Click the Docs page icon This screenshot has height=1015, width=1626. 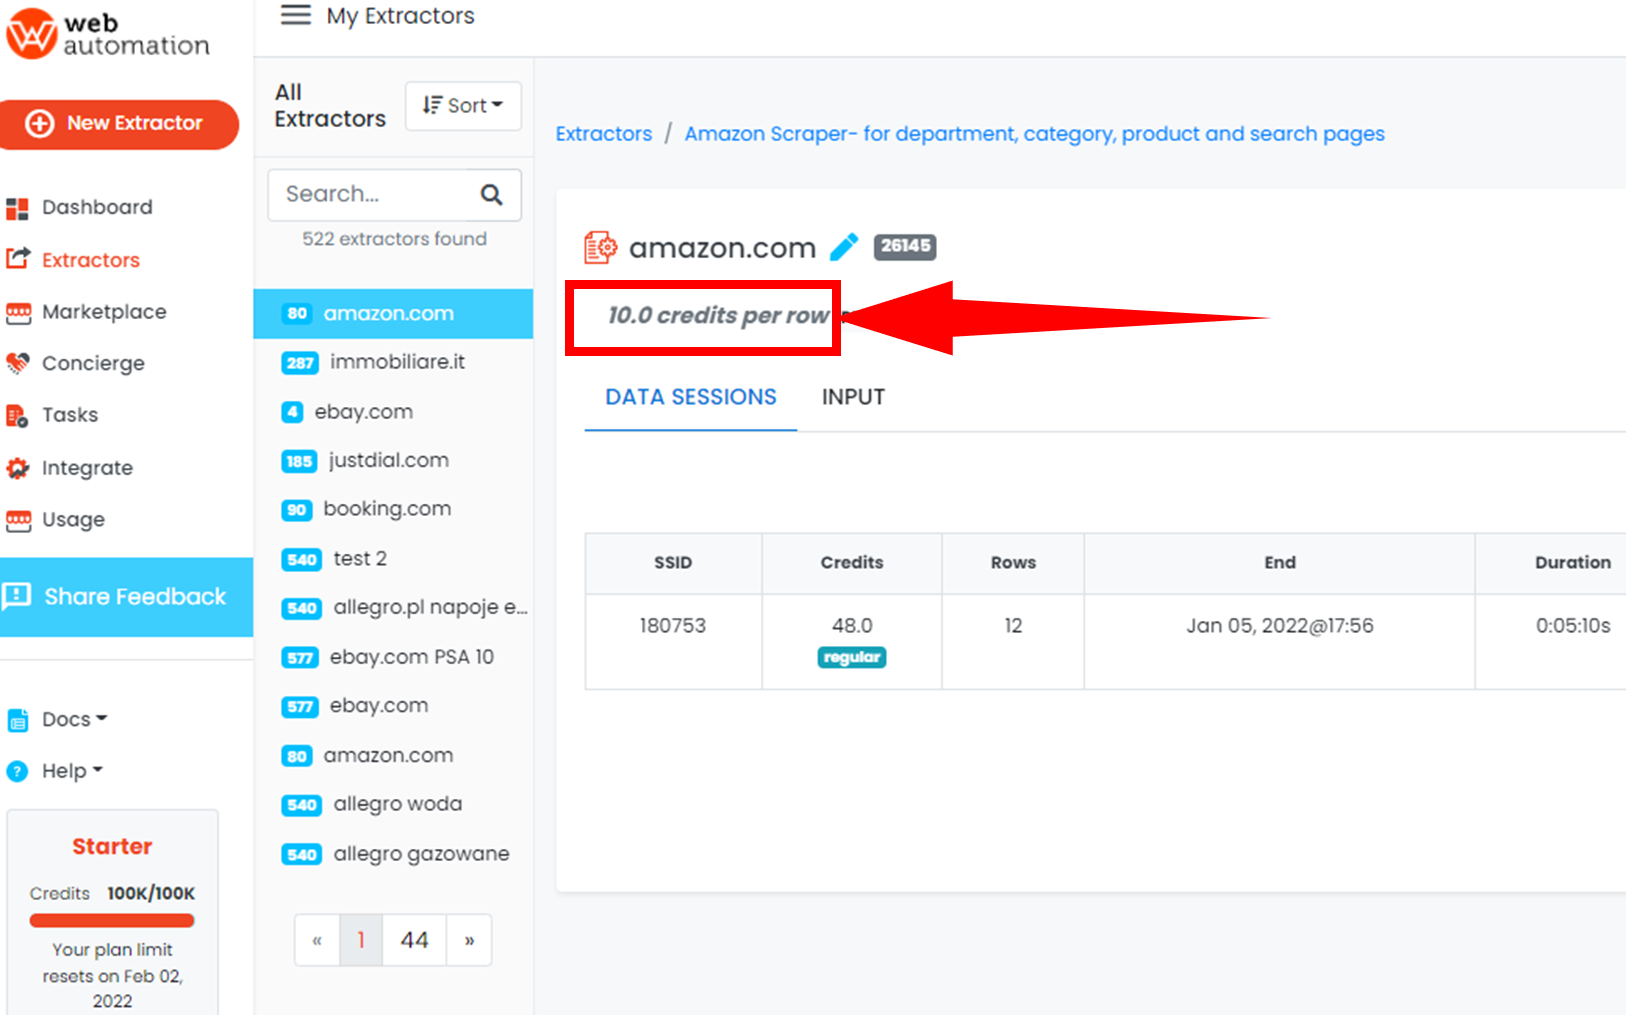18,720
